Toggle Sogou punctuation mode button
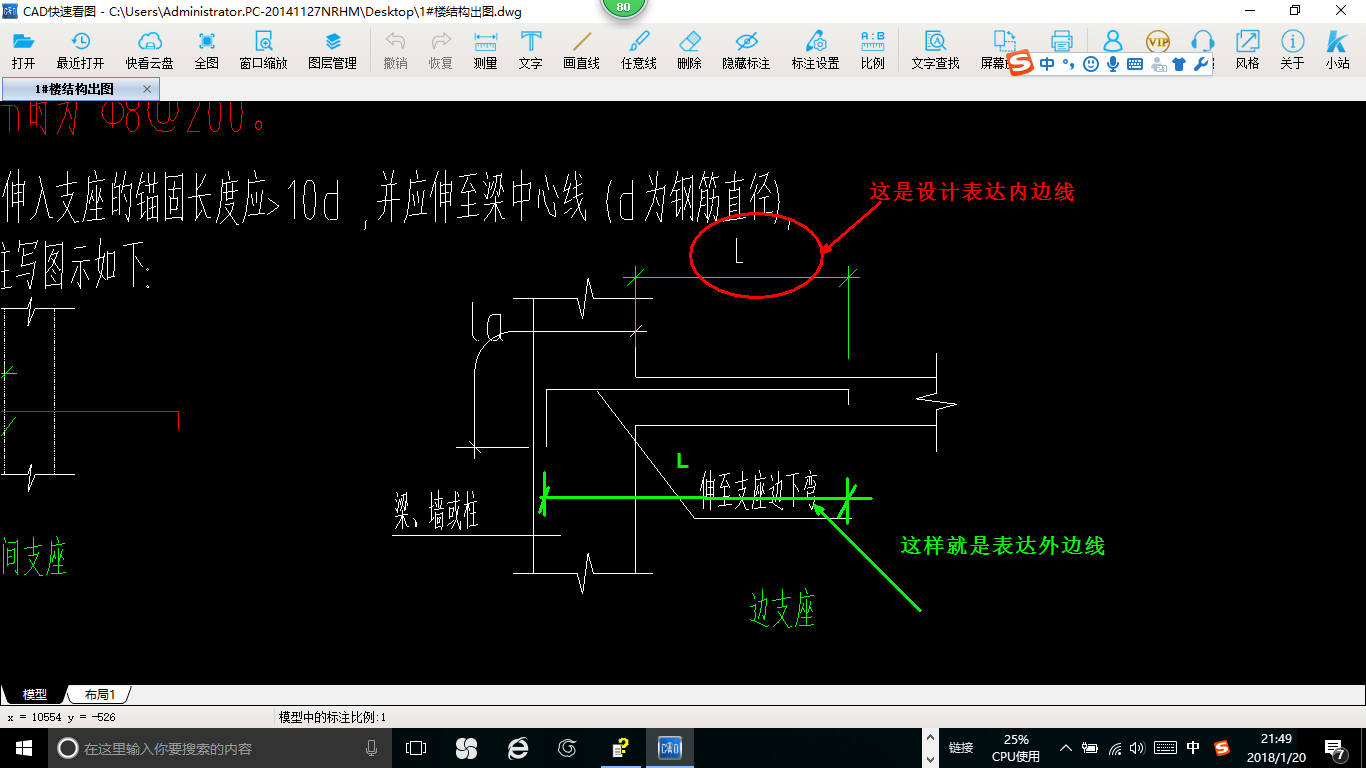The width and height of the screenshot is (1366, 768). coord(1068,64)
